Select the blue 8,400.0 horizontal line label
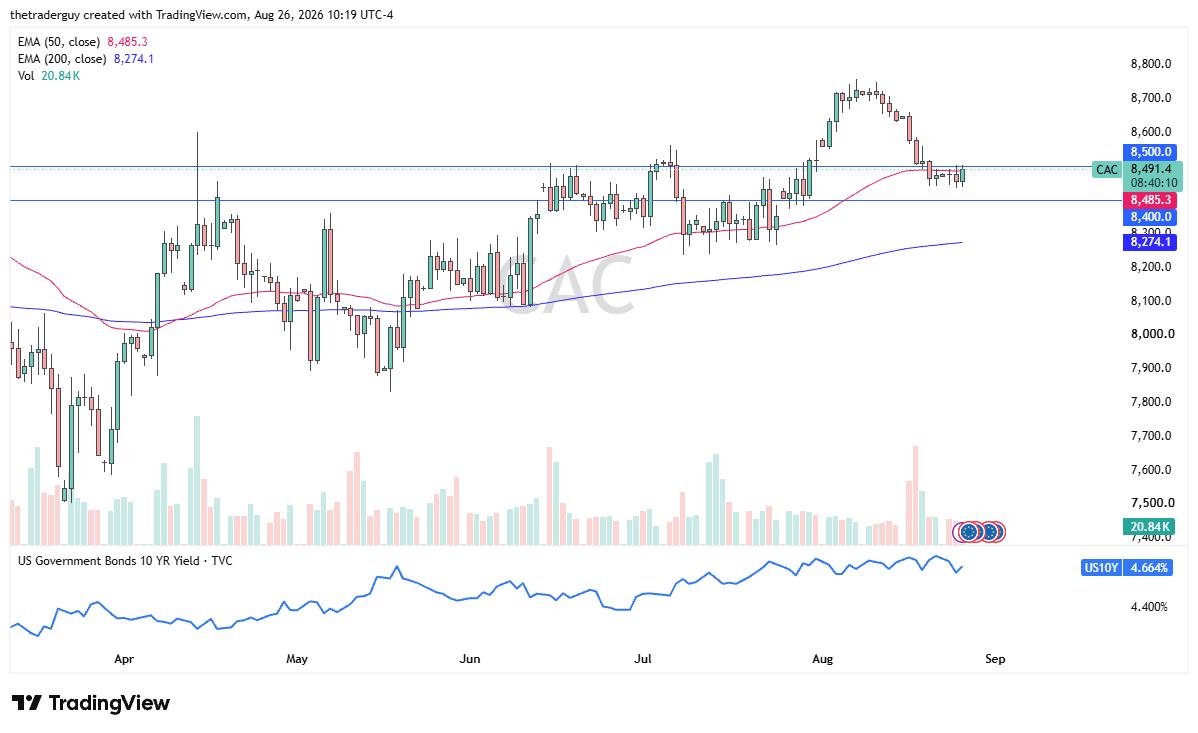 (x=1150, y=217)
